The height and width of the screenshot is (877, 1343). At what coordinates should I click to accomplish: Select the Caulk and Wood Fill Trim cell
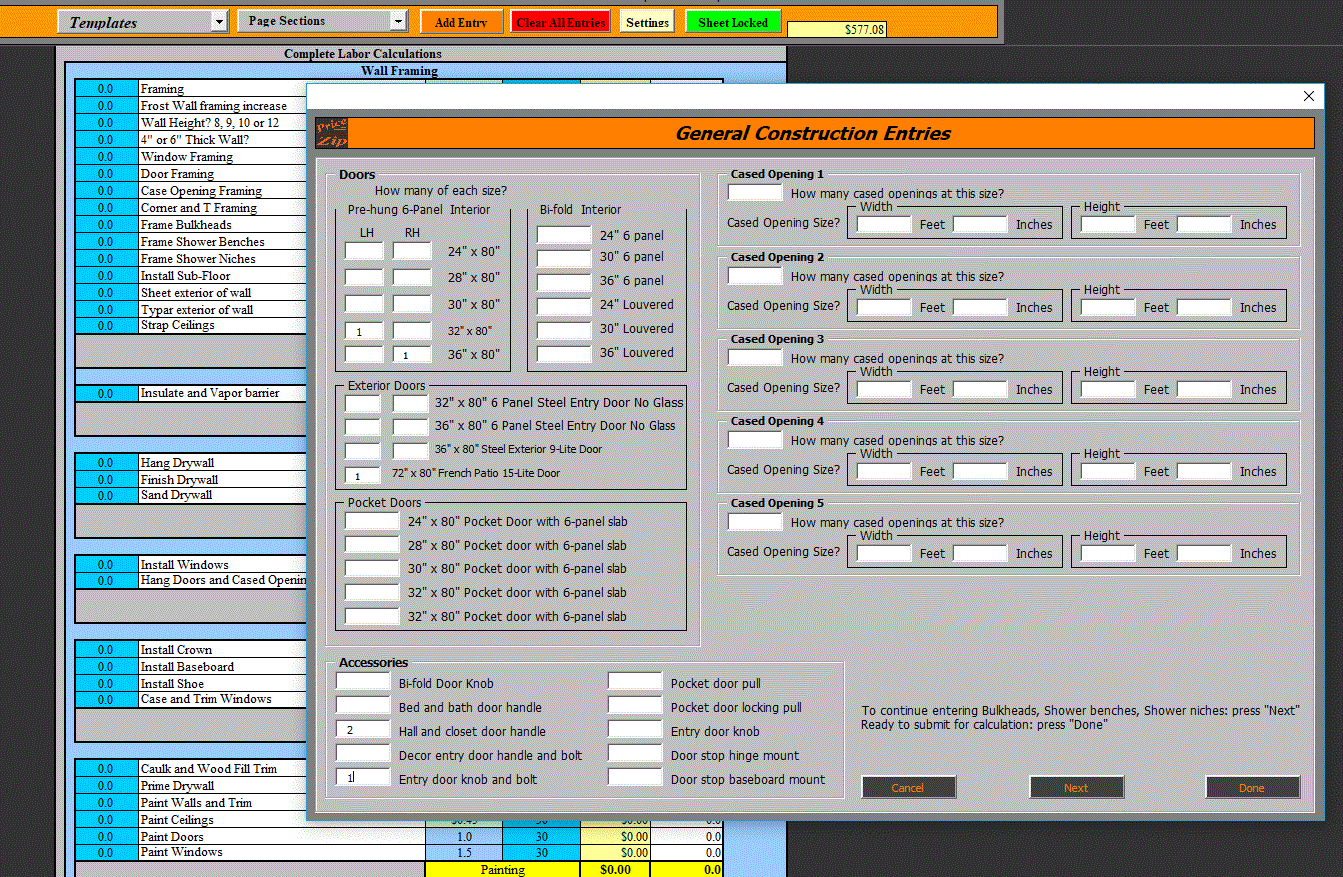222,769
